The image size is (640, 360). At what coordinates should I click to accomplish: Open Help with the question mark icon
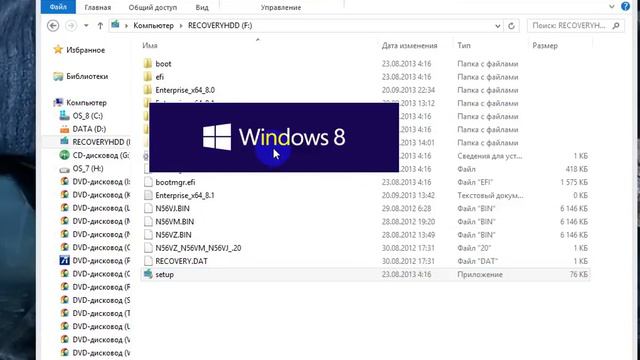click(x=625, y=6)
